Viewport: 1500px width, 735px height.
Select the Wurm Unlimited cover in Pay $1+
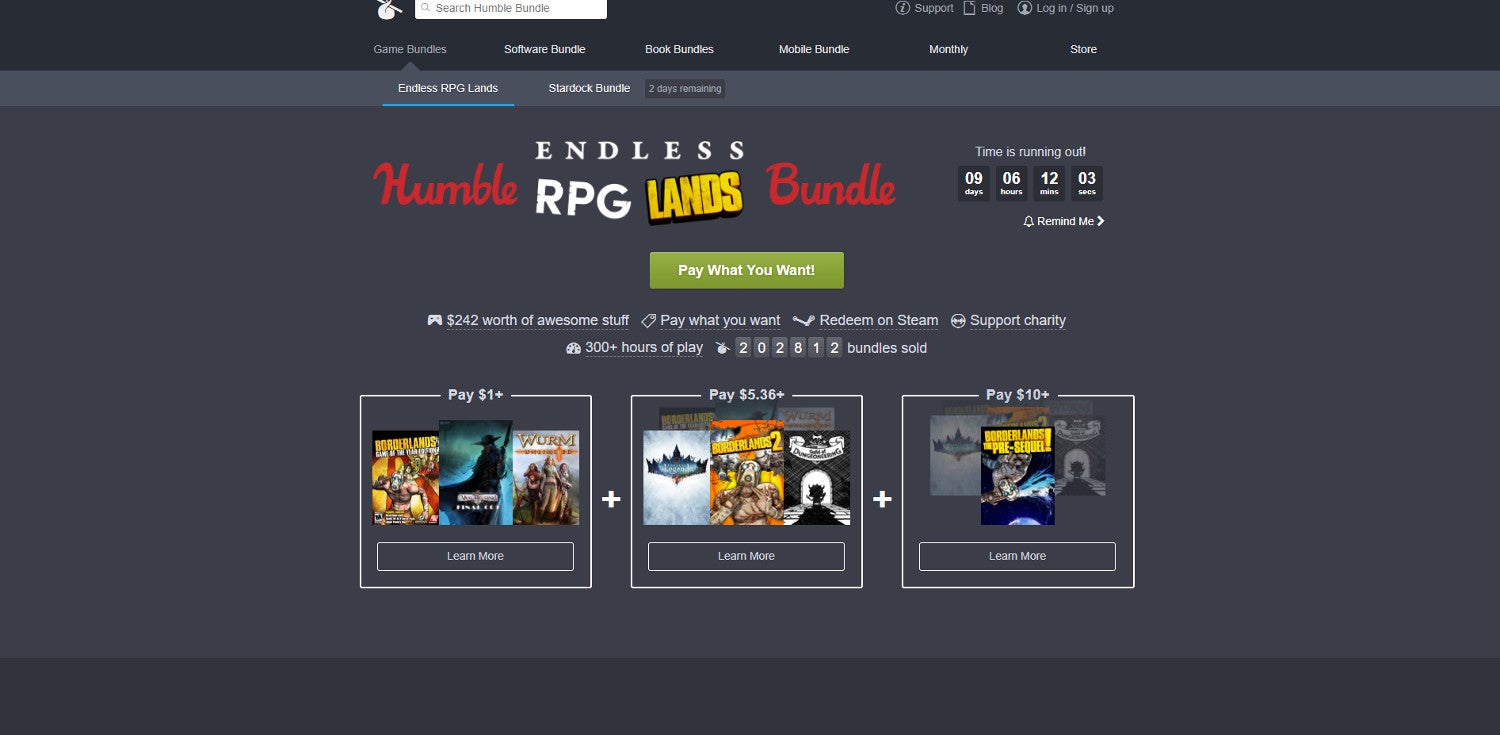click(x=546, y=478)
